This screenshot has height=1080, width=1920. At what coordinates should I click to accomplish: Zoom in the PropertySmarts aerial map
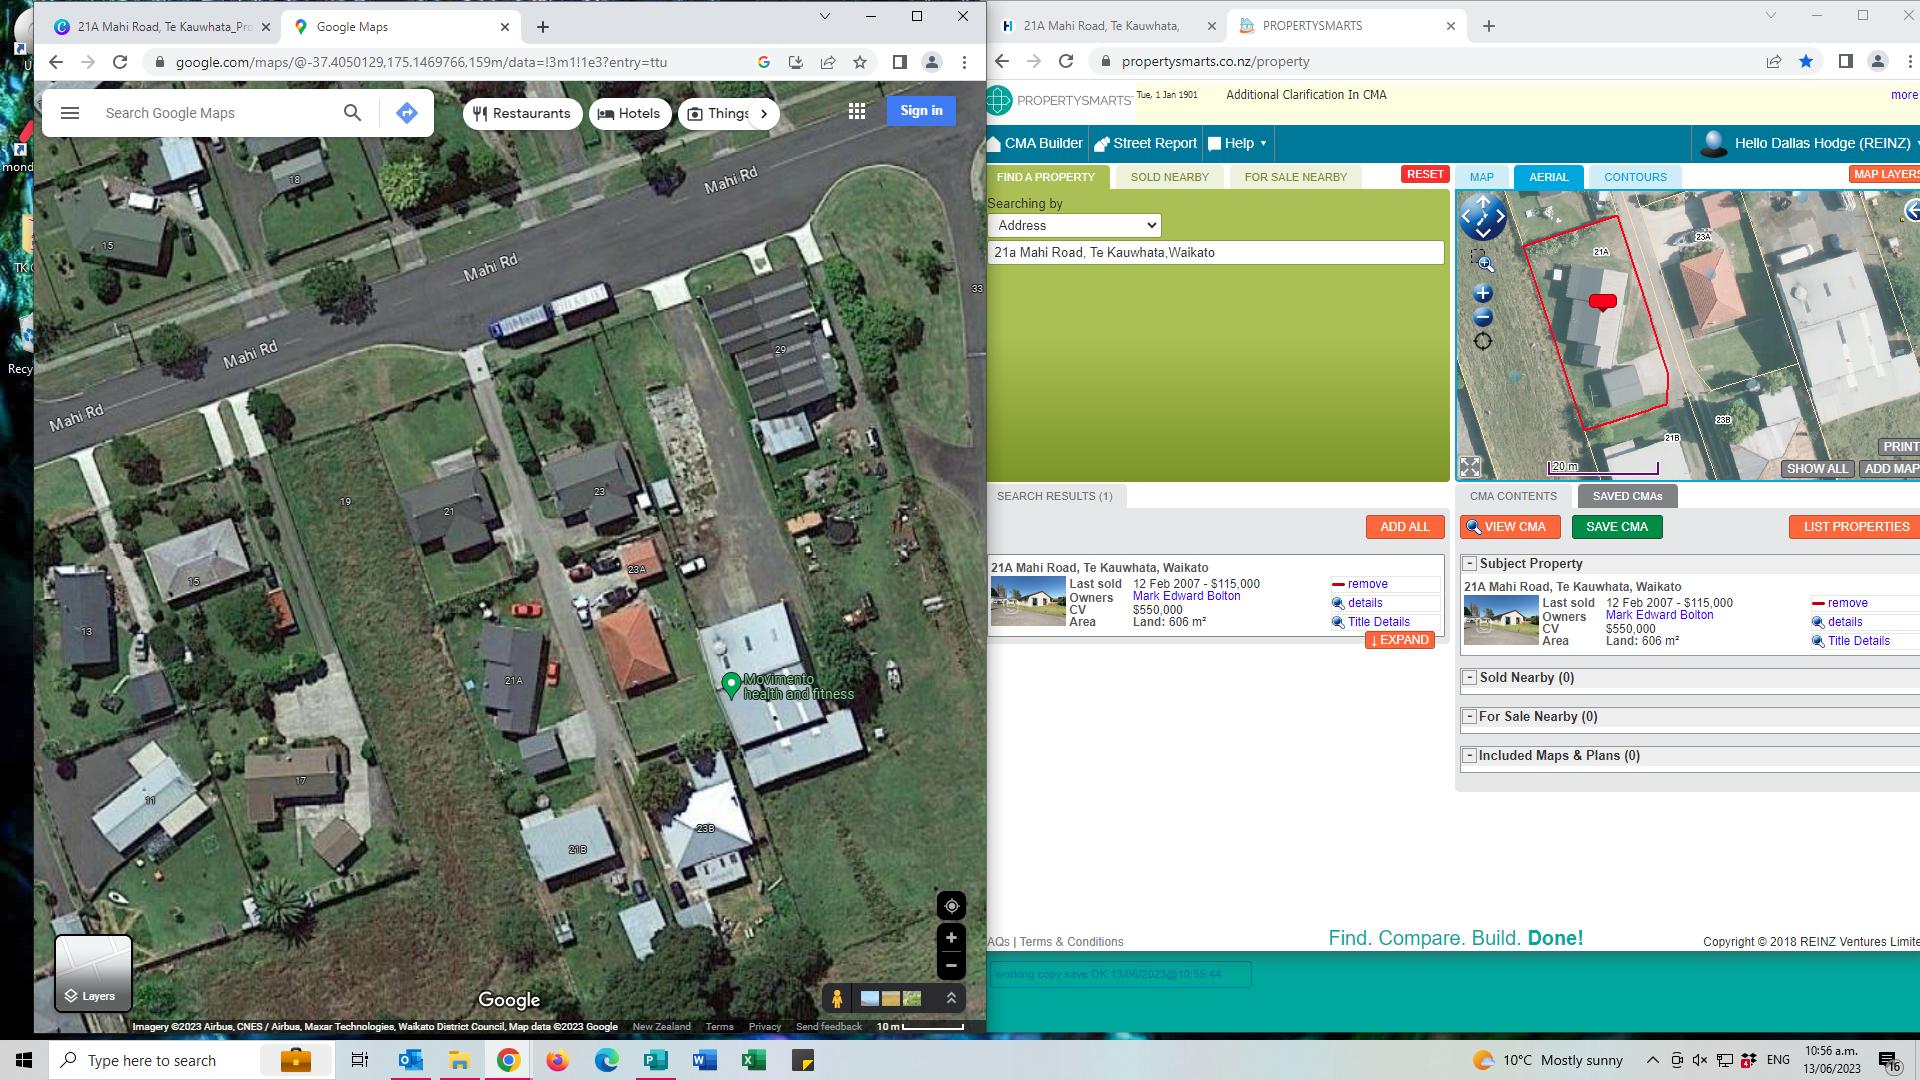click(1483, 293)
